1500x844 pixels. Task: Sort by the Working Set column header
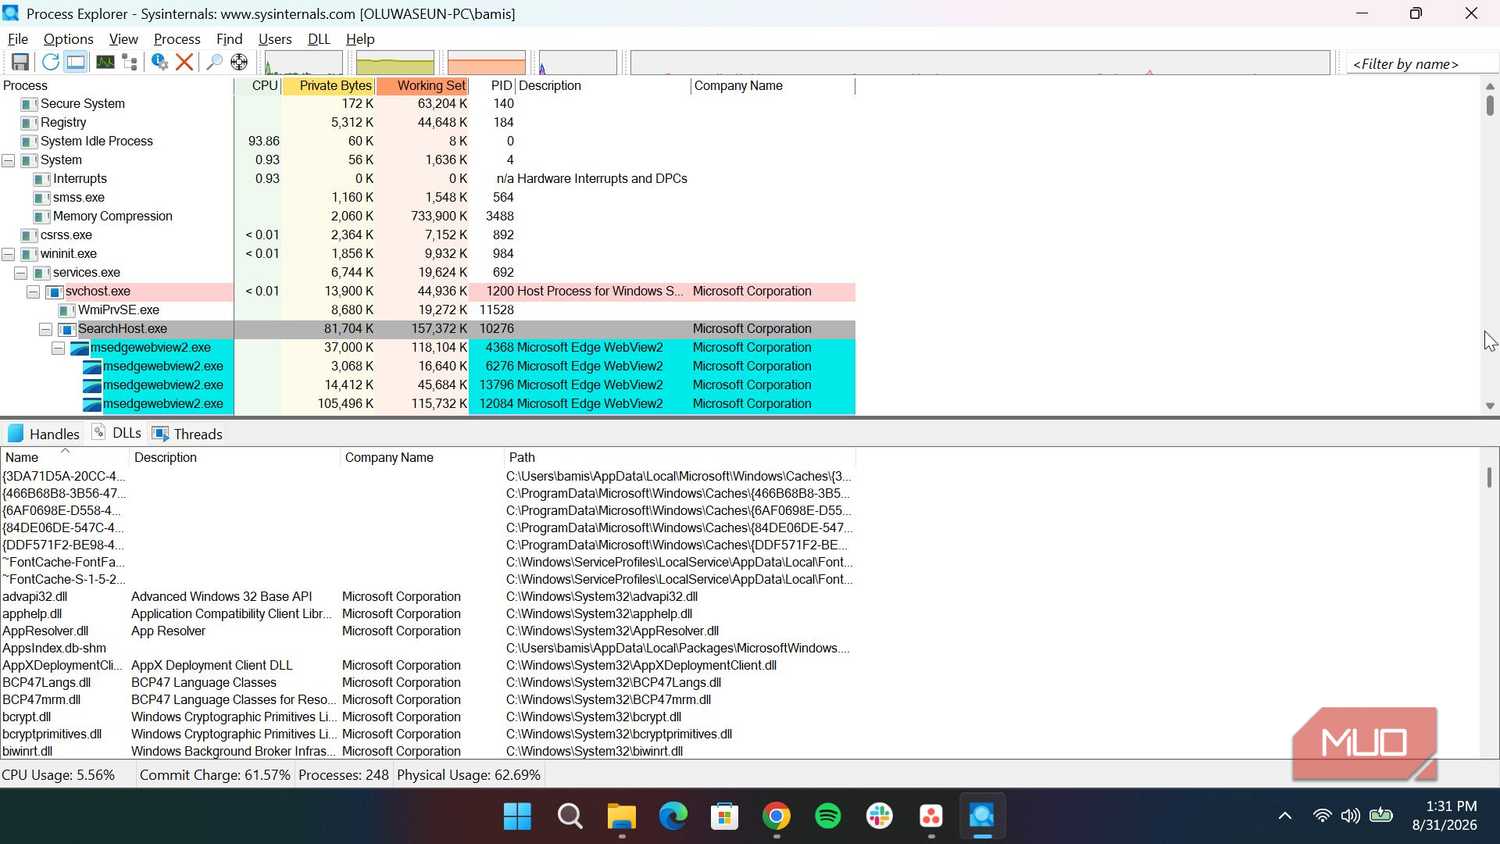tap(422, 86)
